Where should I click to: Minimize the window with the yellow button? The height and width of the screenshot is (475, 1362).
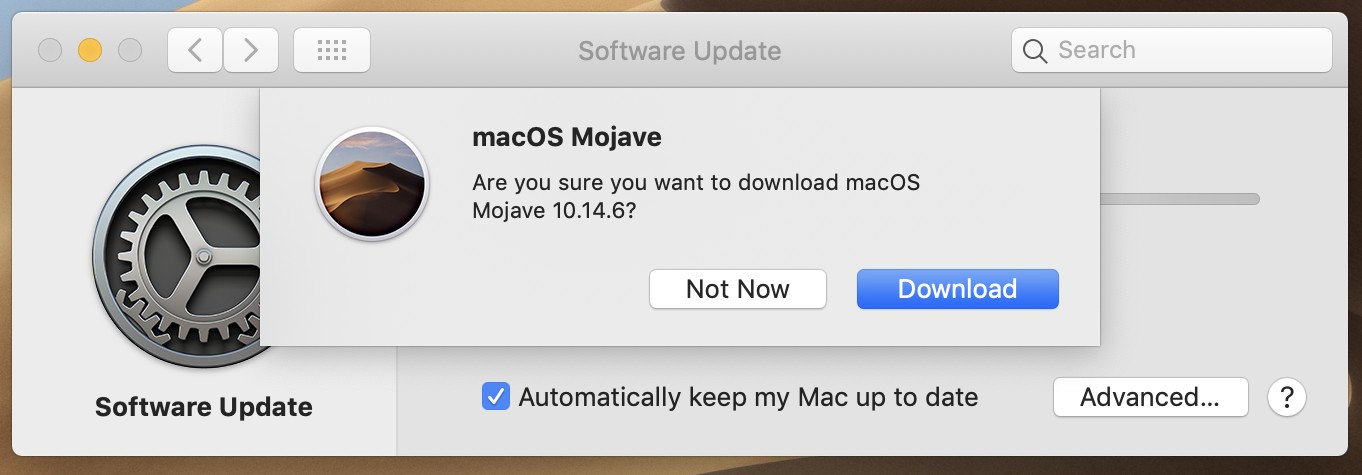[x=90, y=50]
